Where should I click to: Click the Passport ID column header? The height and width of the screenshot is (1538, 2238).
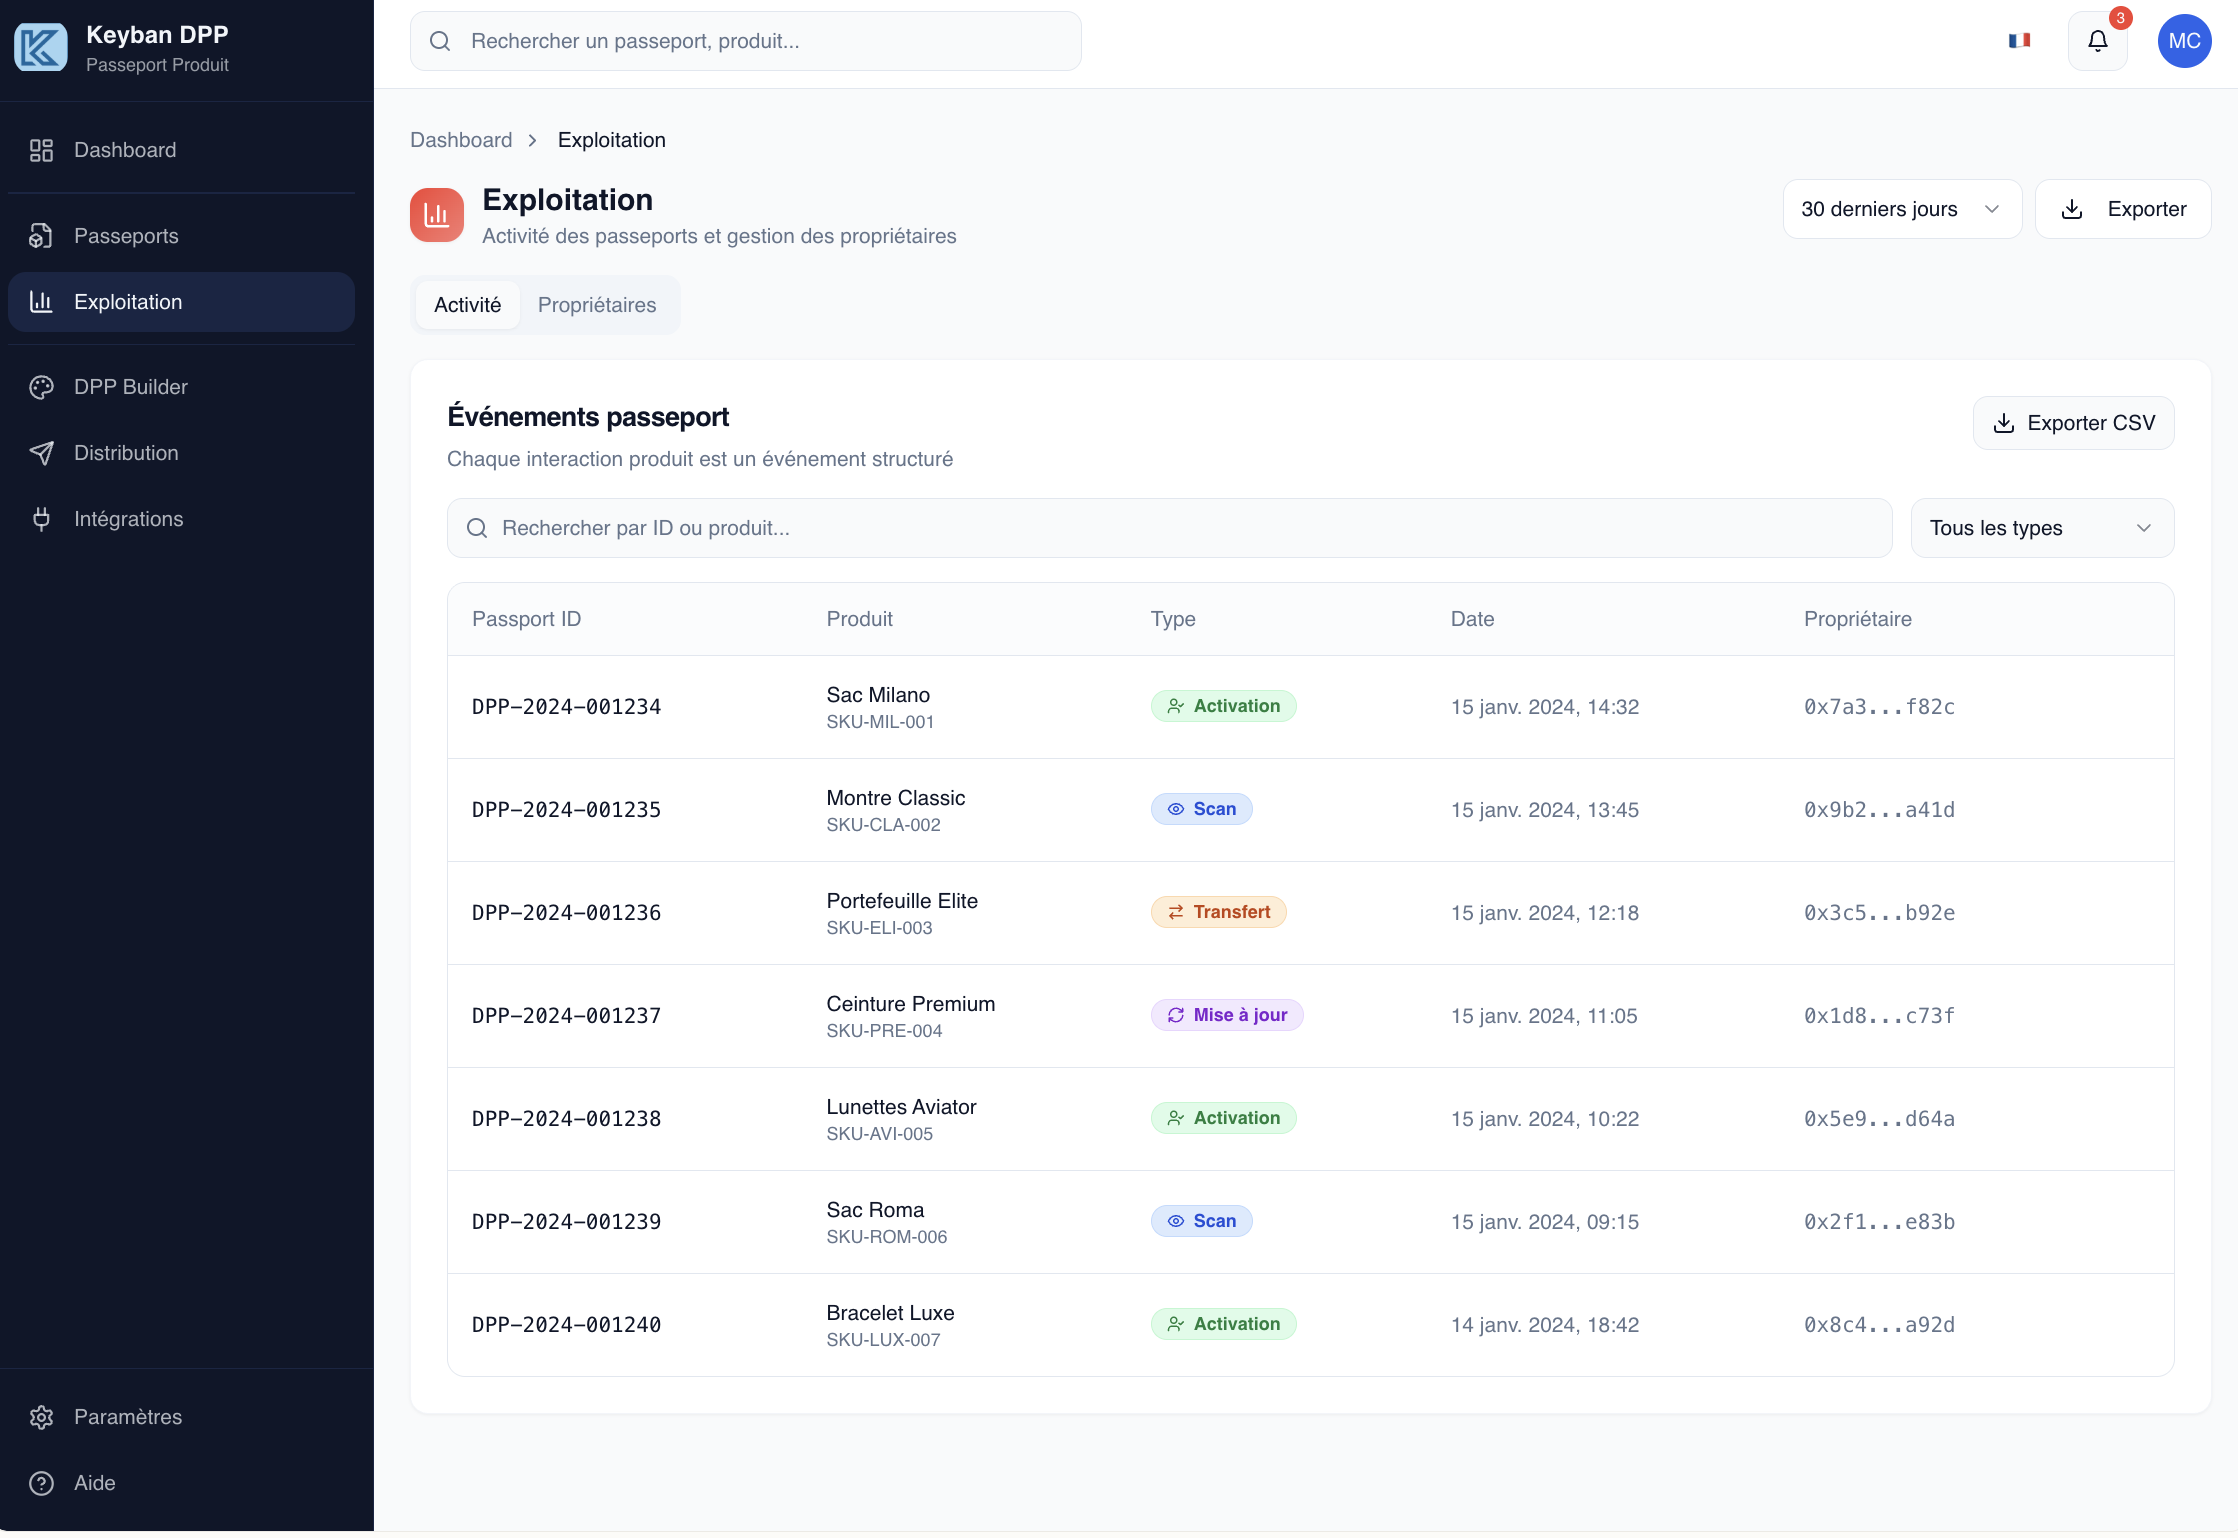tap(526, 619)
